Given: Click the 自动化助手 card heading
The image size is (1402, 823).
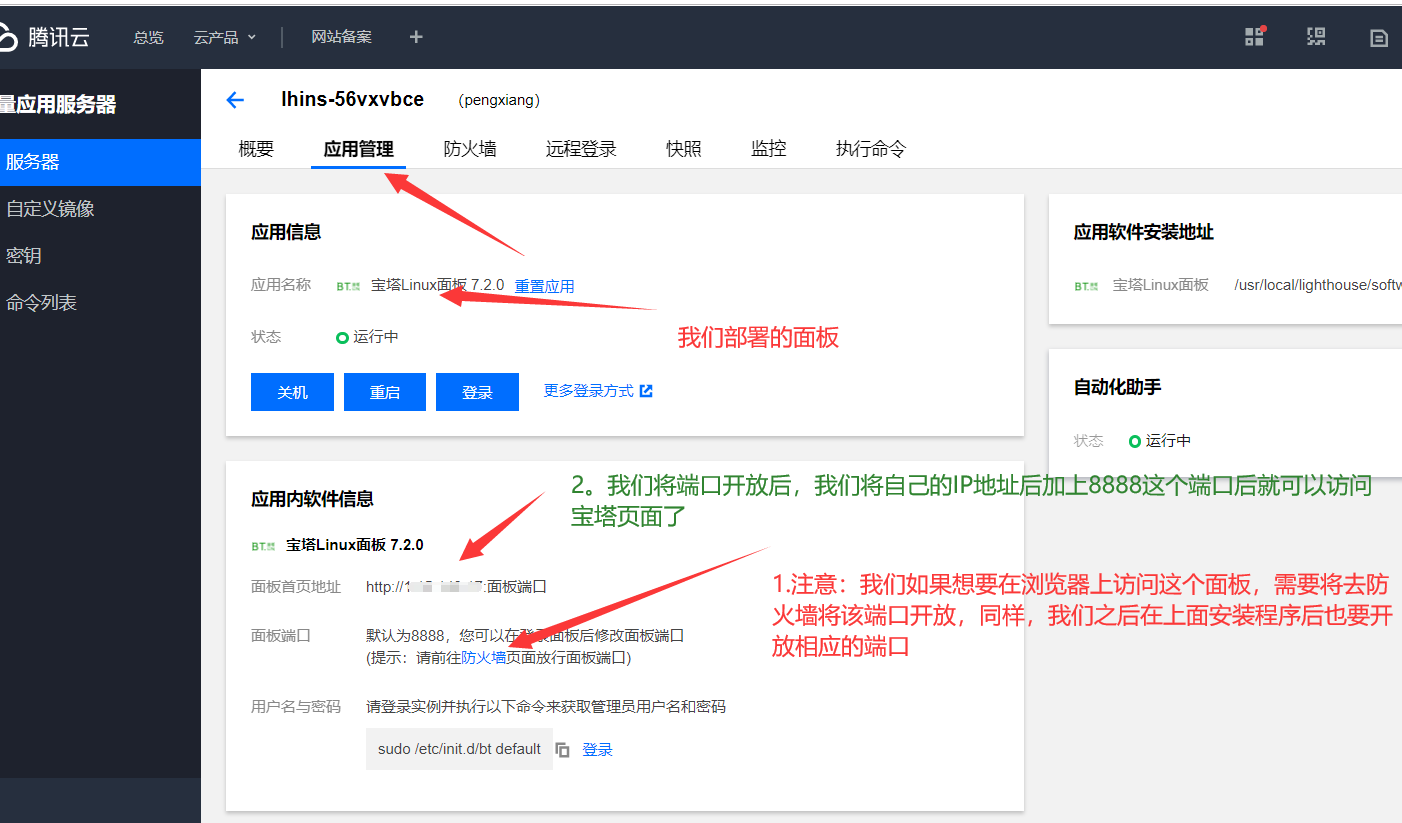Looking at the screenshot, I should [x=1117, y=387].
